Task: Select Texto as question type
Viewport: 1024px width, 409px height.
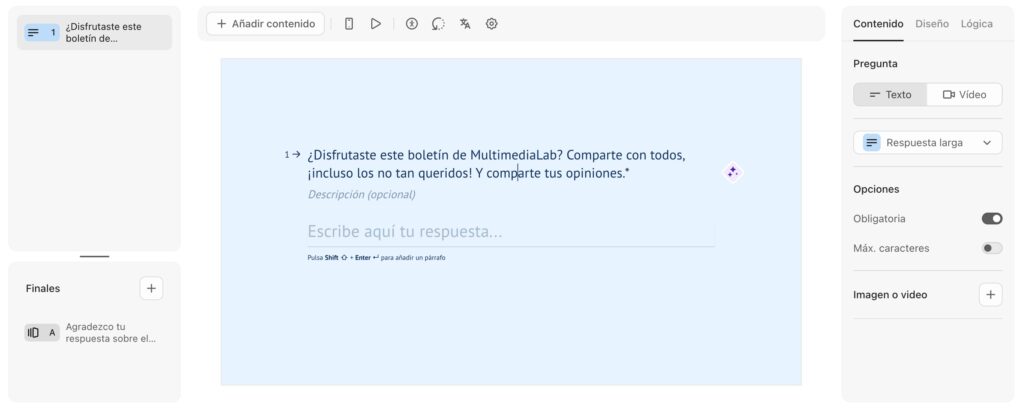Action: (890, 95)
